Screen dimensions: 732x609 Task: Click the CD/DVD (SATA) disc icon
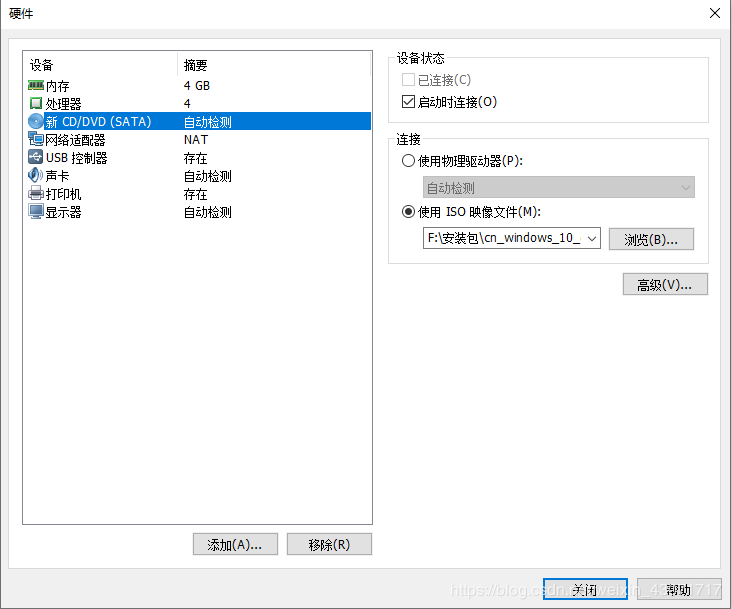36,122
